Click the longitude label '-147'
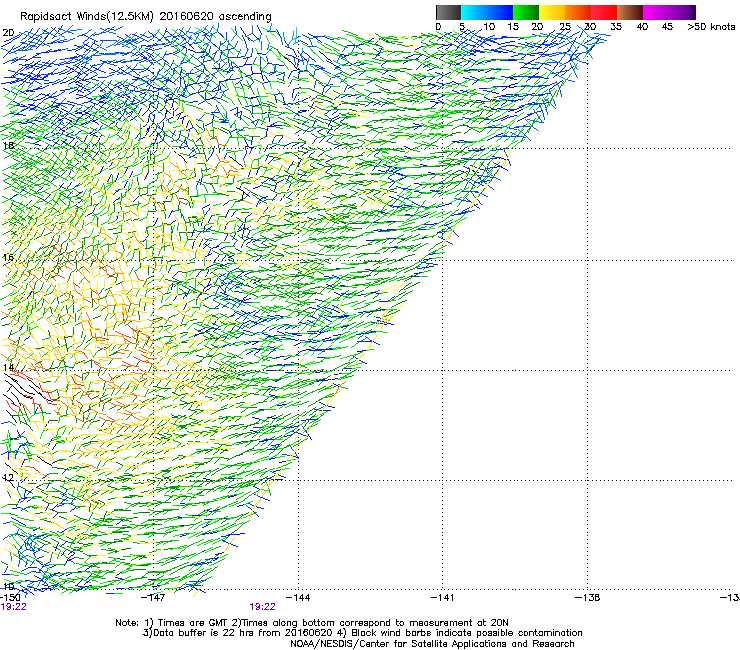The image size is (740, 650). point(153,598)
